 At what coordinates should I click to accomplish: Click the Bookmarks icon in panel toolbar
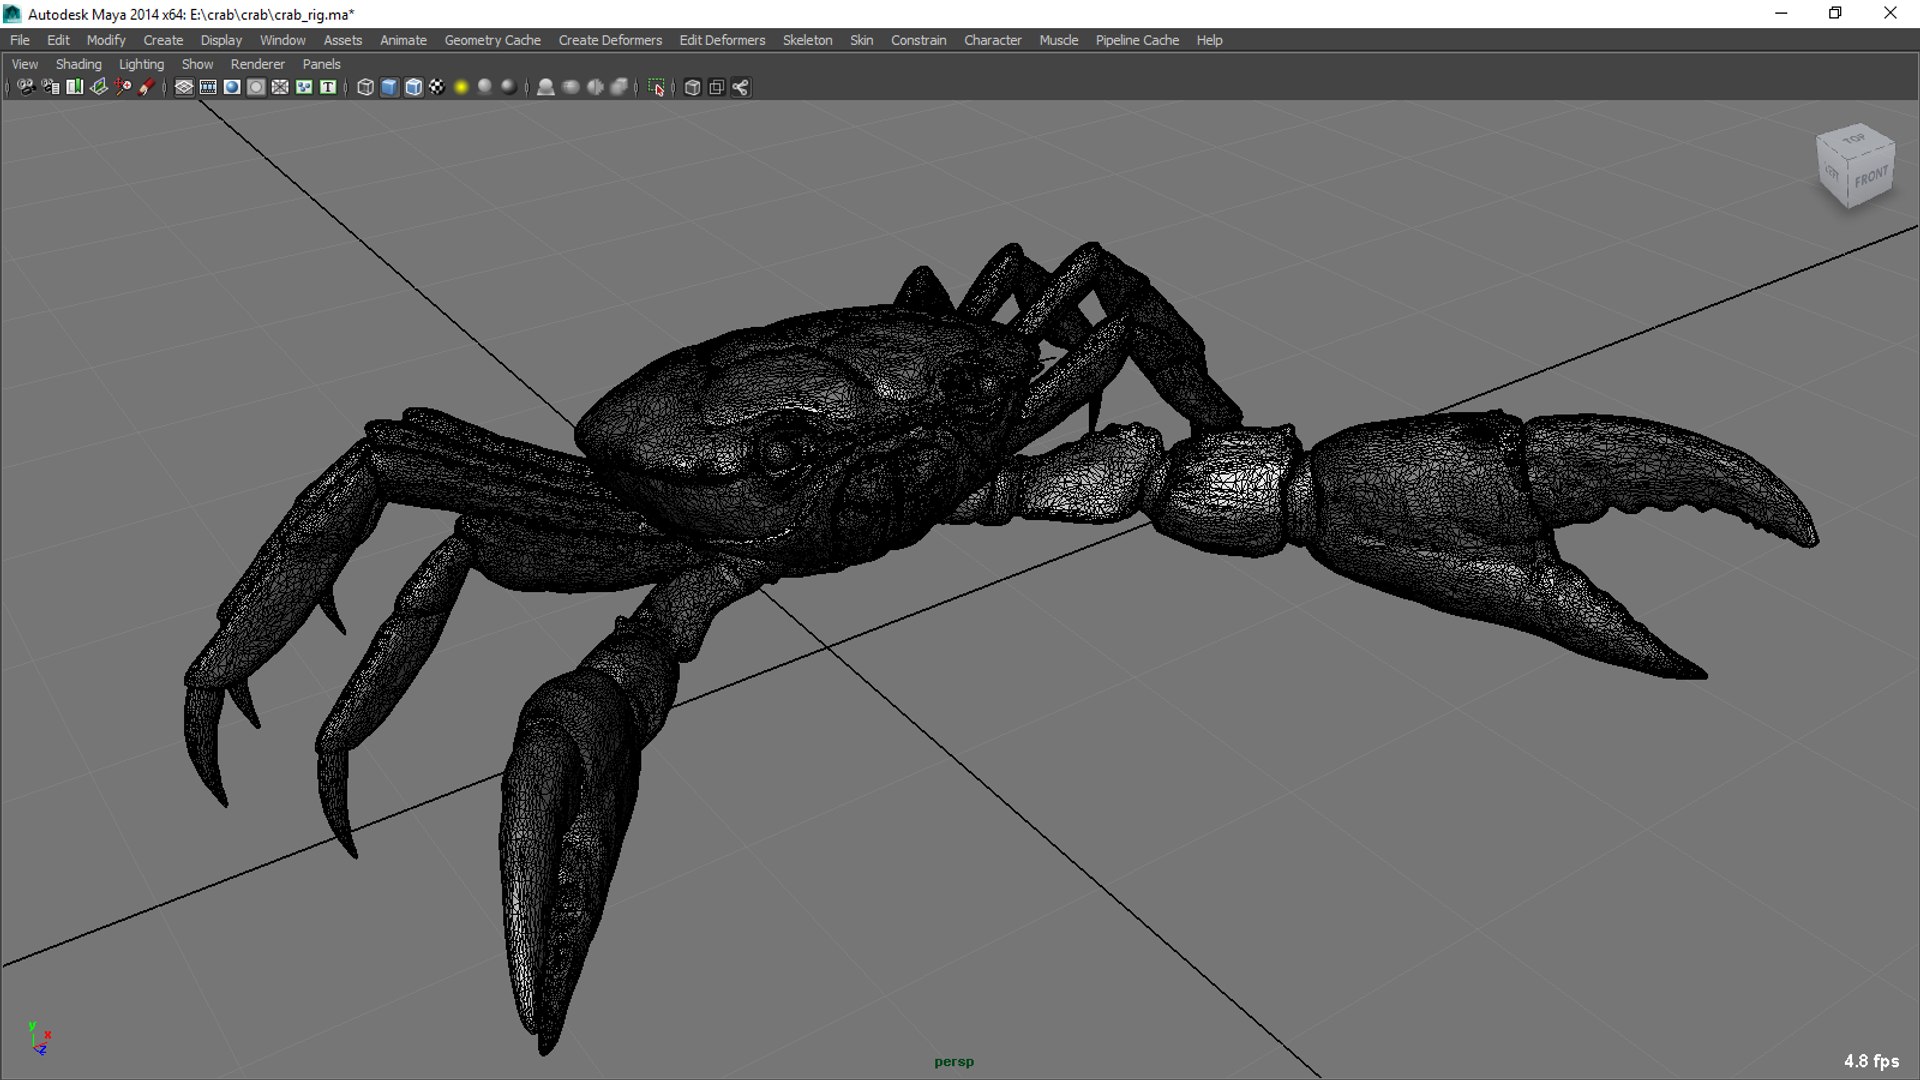(74, 87)
